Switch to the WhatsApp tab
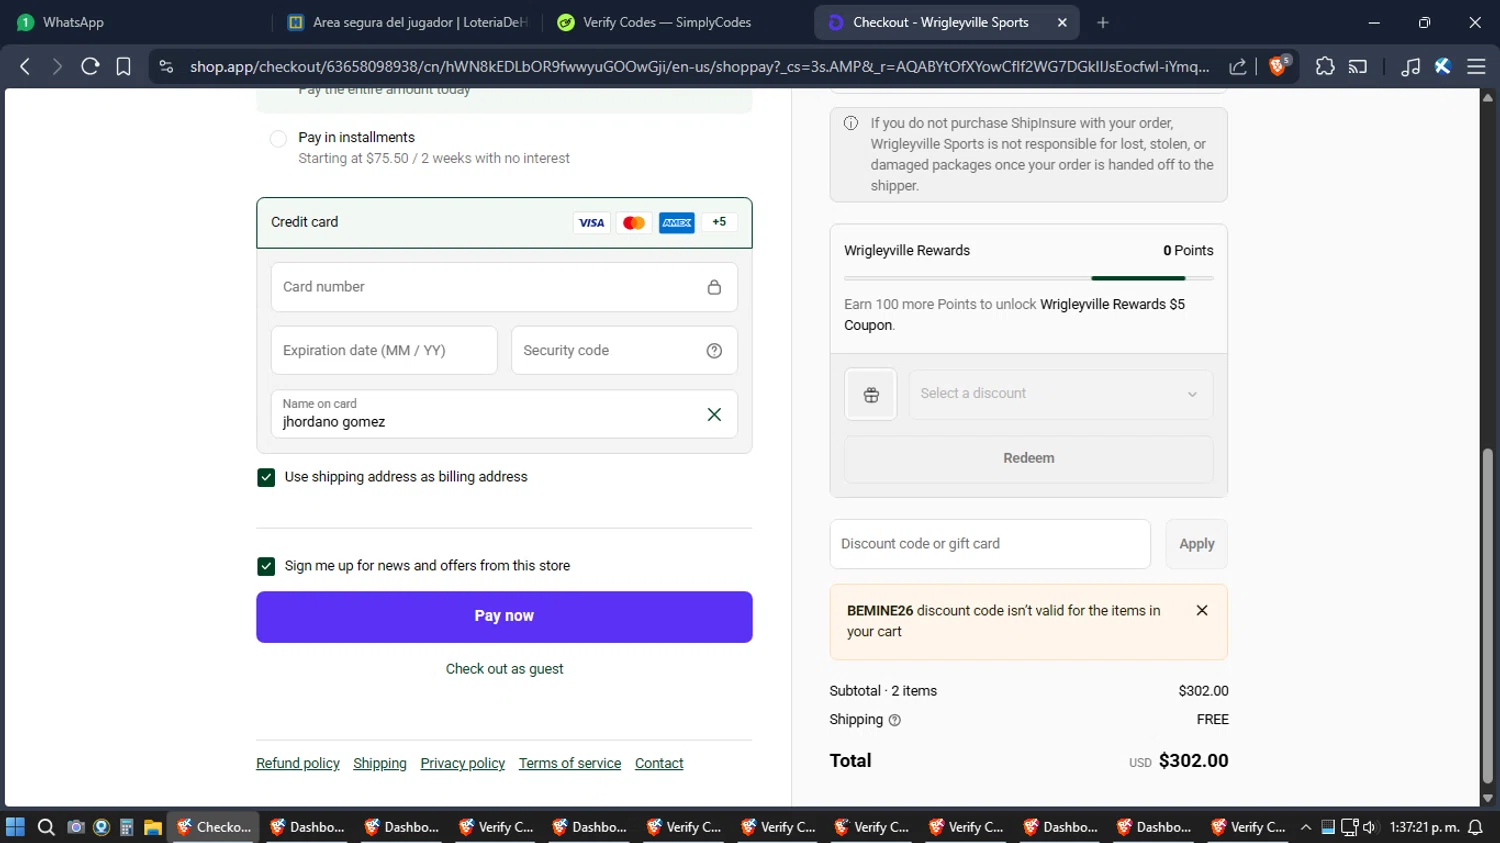1500x843 pixels. tap(72, 22)
